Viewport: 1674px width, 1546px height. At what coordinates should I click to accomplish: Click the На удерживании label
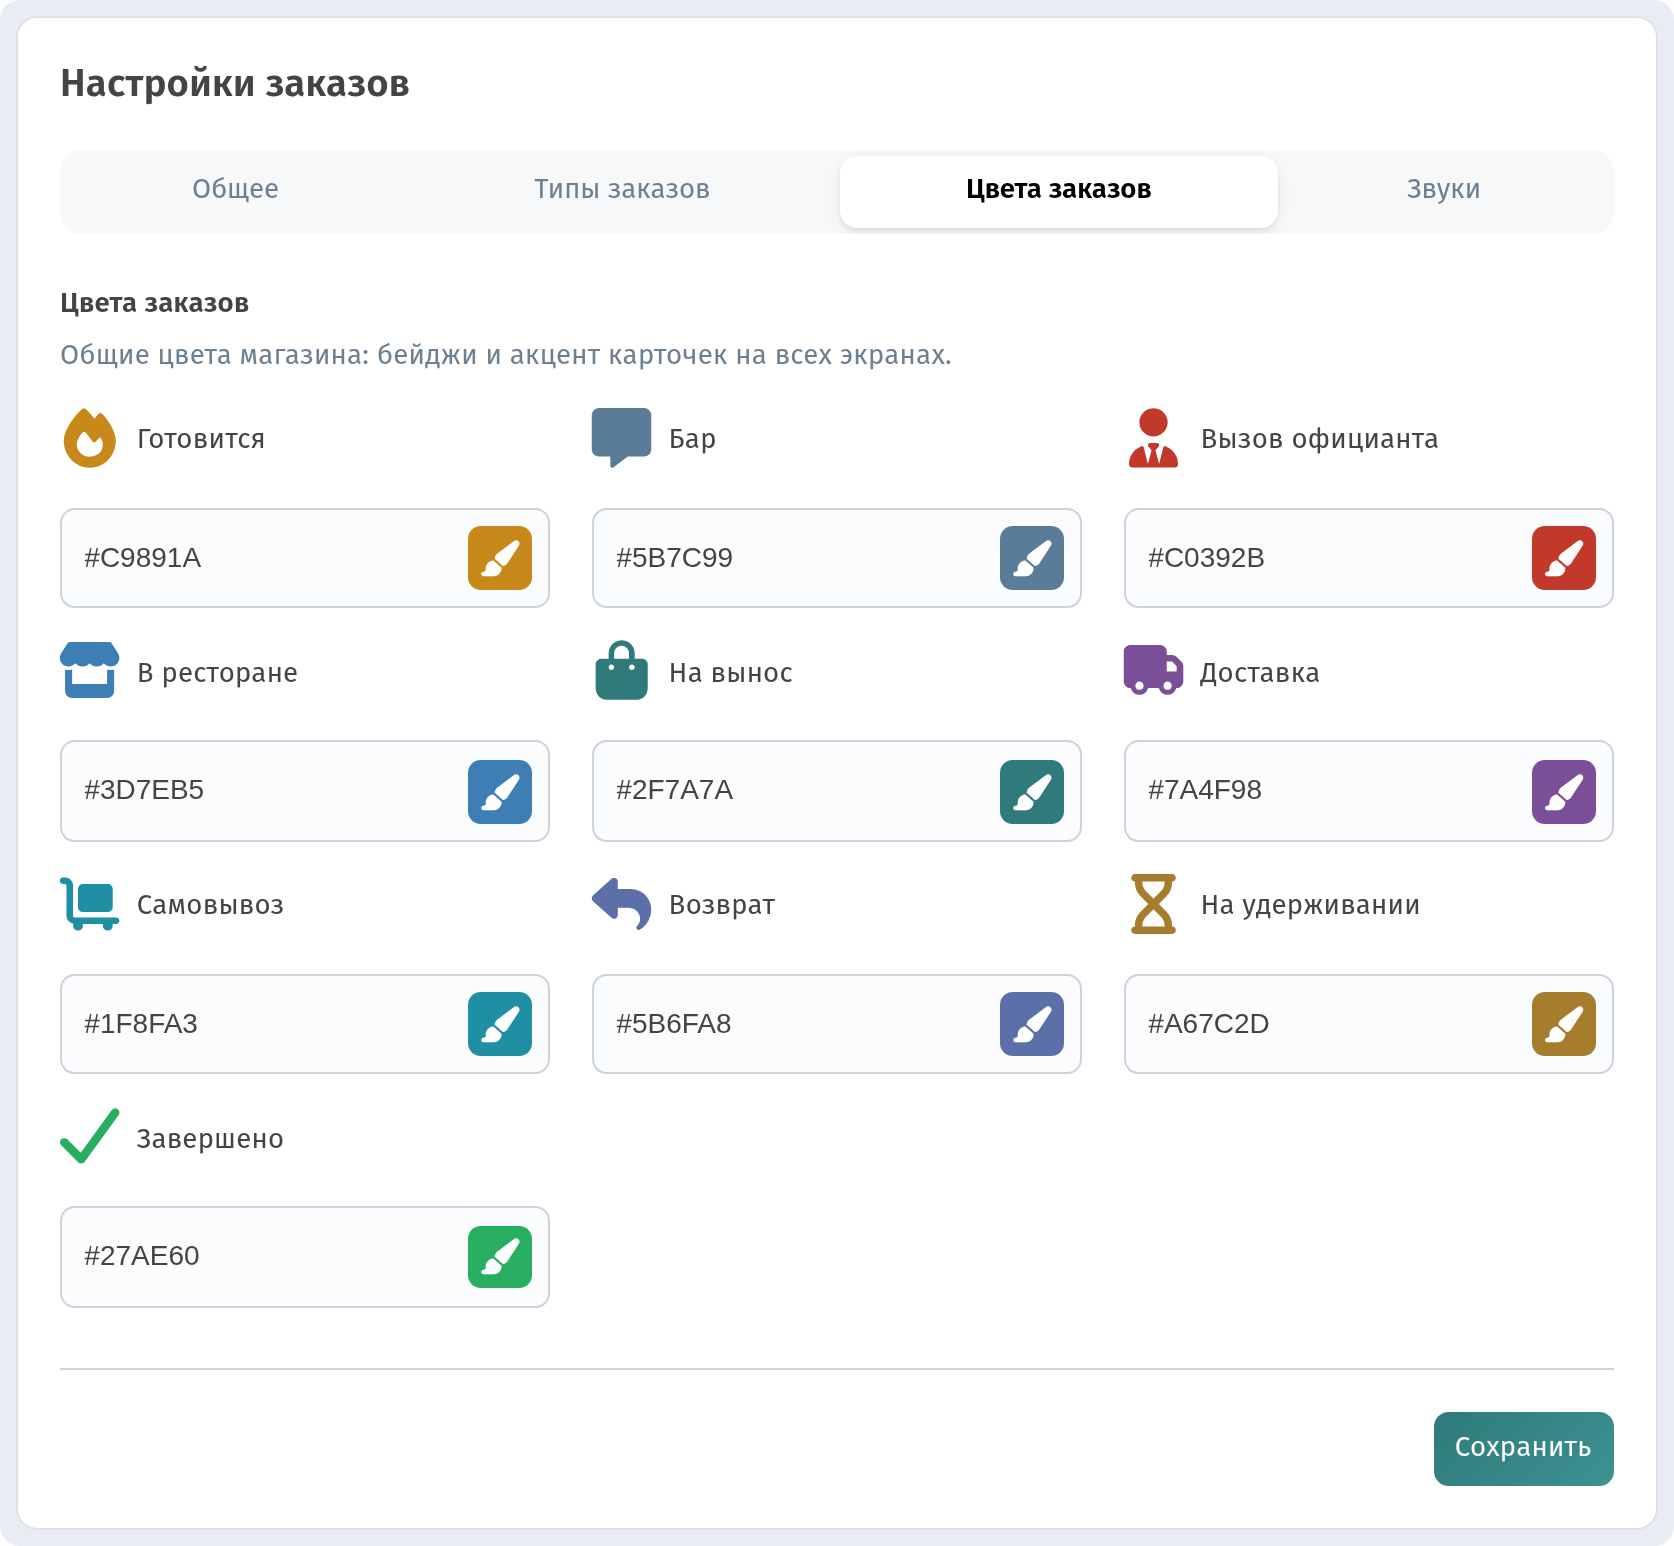(1311, 905)
